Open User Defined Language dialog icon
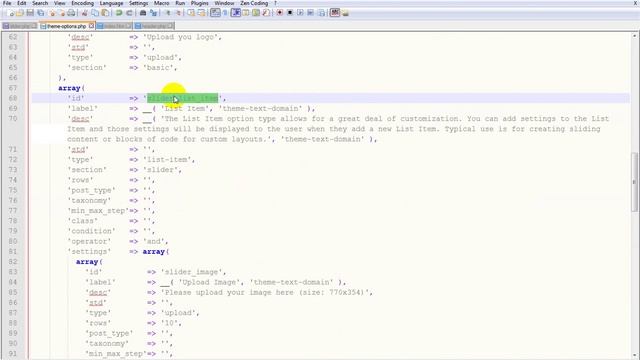This screenshot has height=360, width=640. 245,13
